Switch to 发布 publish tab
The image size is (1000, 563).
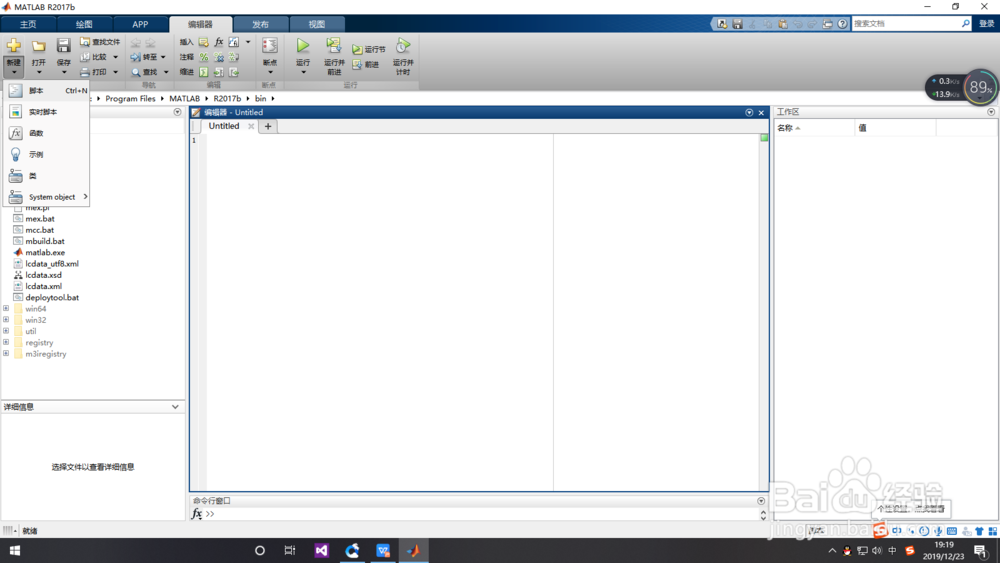coord(260,24)
